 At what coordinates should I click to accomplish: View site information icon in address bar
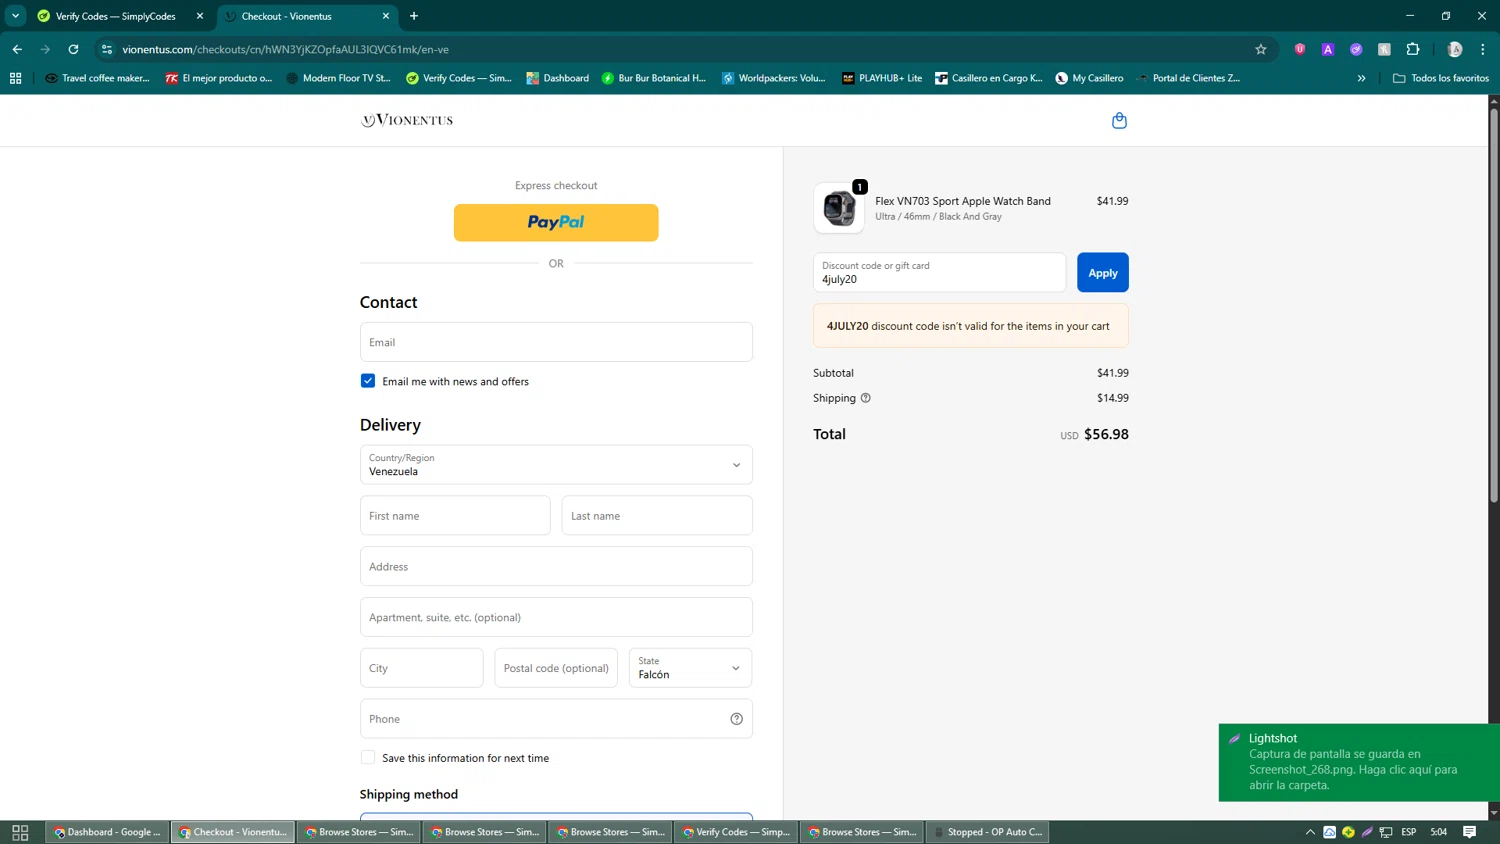click(107, 49)
